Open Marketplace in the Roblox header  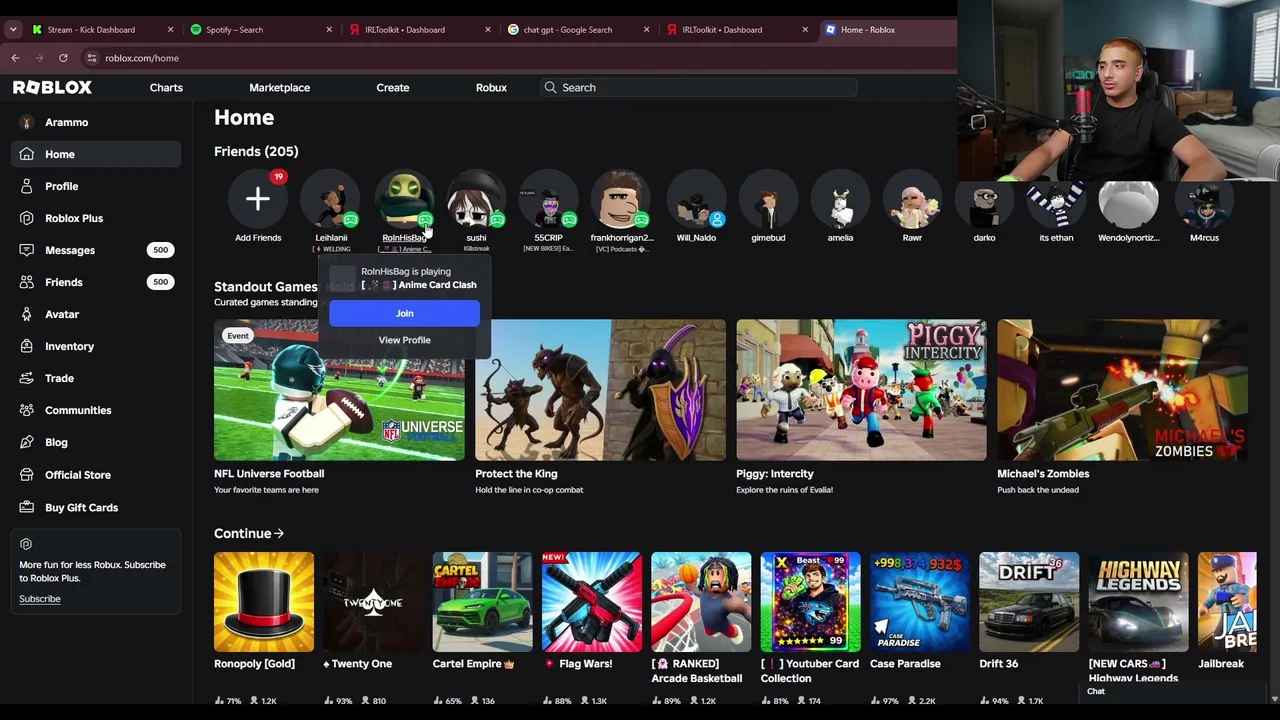pos(279,88)
